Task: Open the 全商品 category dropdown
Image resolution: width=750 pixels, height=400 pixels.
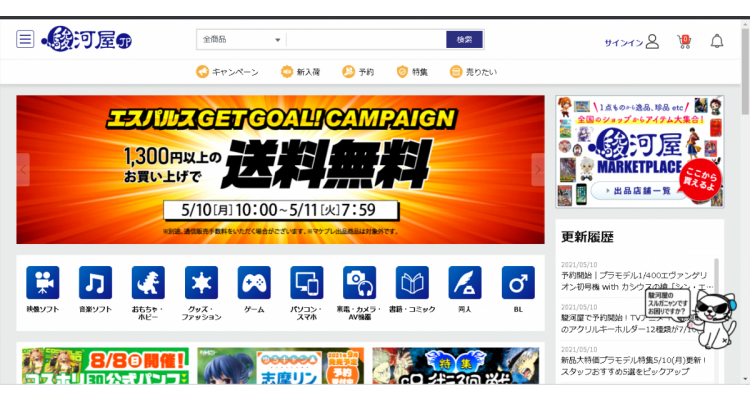Action: click(242, 40)
